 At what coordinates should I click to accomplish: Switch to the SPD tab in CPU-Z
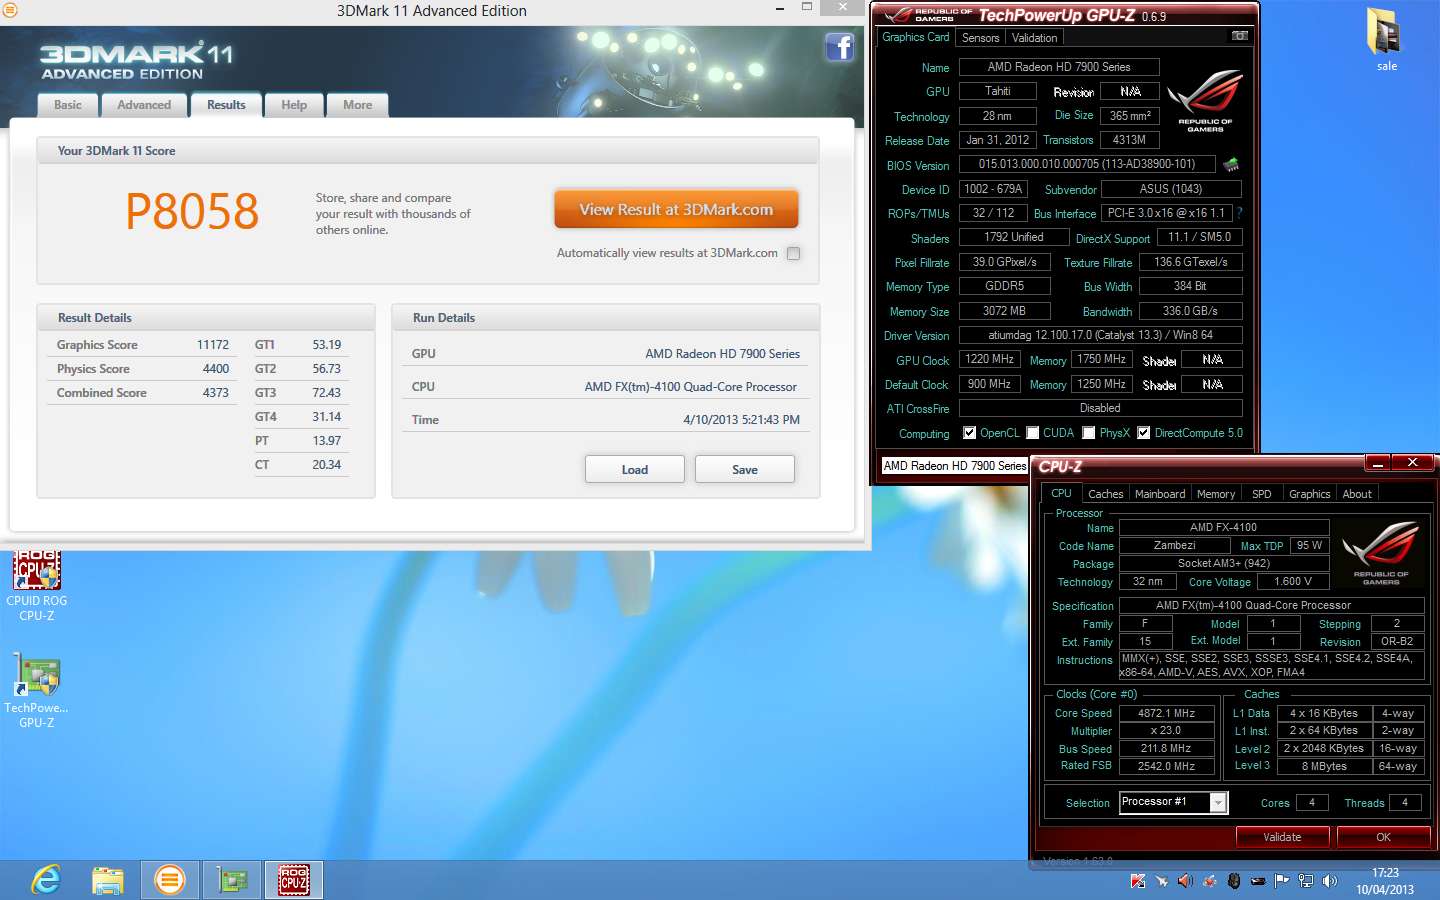[1262, 494]
